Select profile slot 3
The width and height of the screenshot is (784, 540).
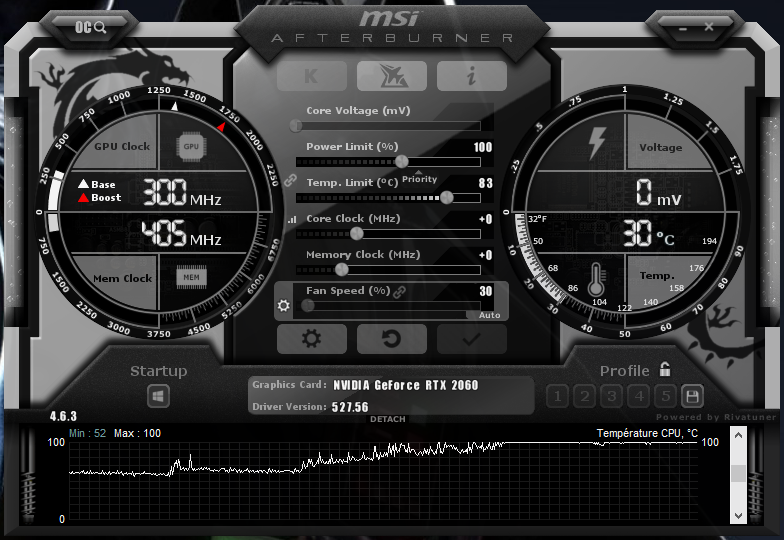[x=612, y=396]
